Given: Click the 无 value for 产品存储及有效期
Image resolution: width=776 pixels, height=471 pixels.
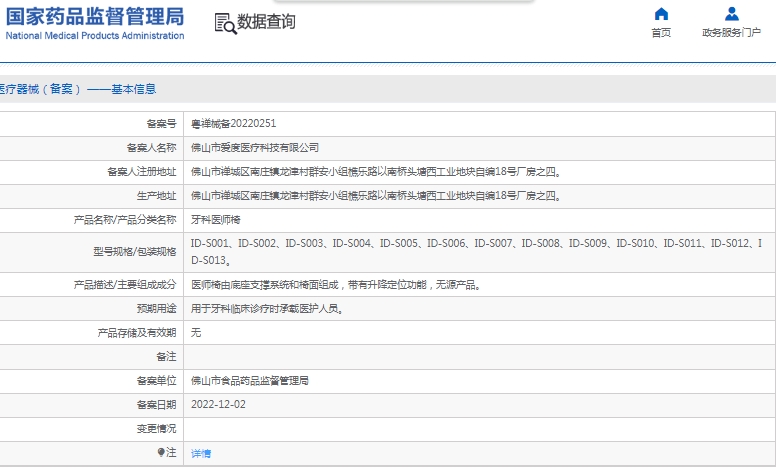Looking at the screenshot, I should click(x=196, y=332).
